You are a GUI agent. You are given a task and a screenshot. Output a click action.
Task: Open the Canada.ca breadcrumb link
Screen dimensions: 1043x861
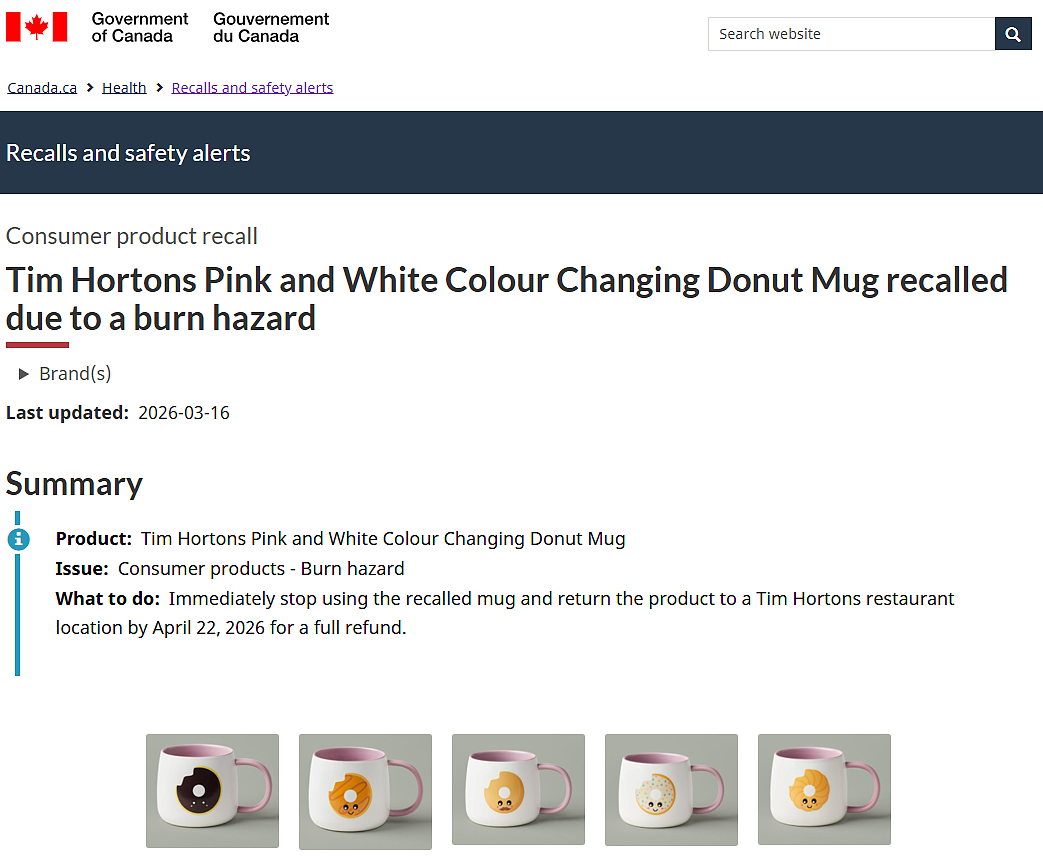pos(42,88)
